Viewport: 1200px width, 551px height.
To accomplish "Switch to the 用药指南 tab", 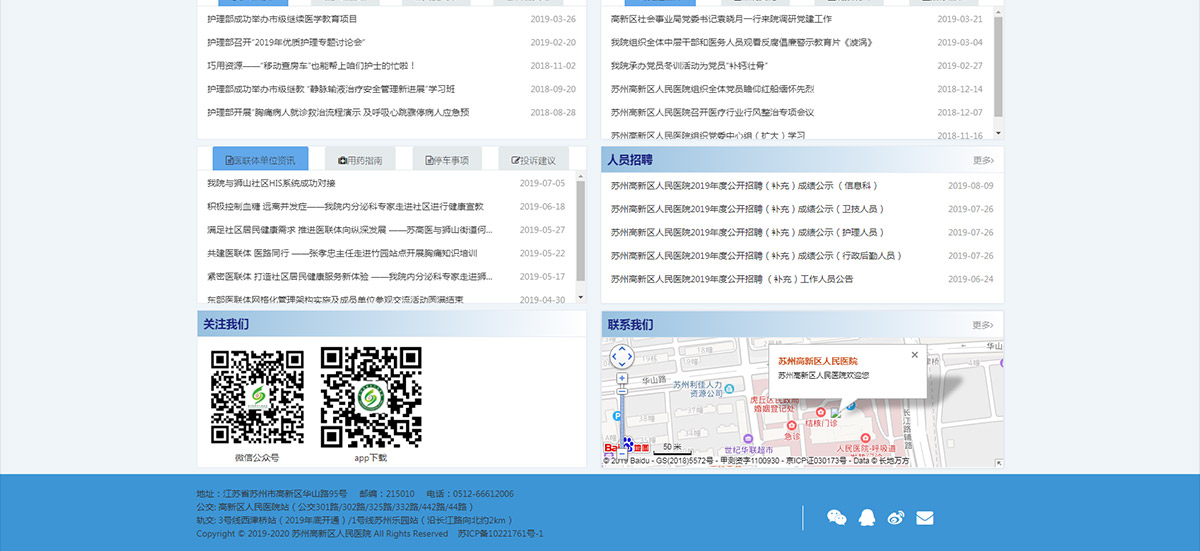I will (x=362, y=160).
